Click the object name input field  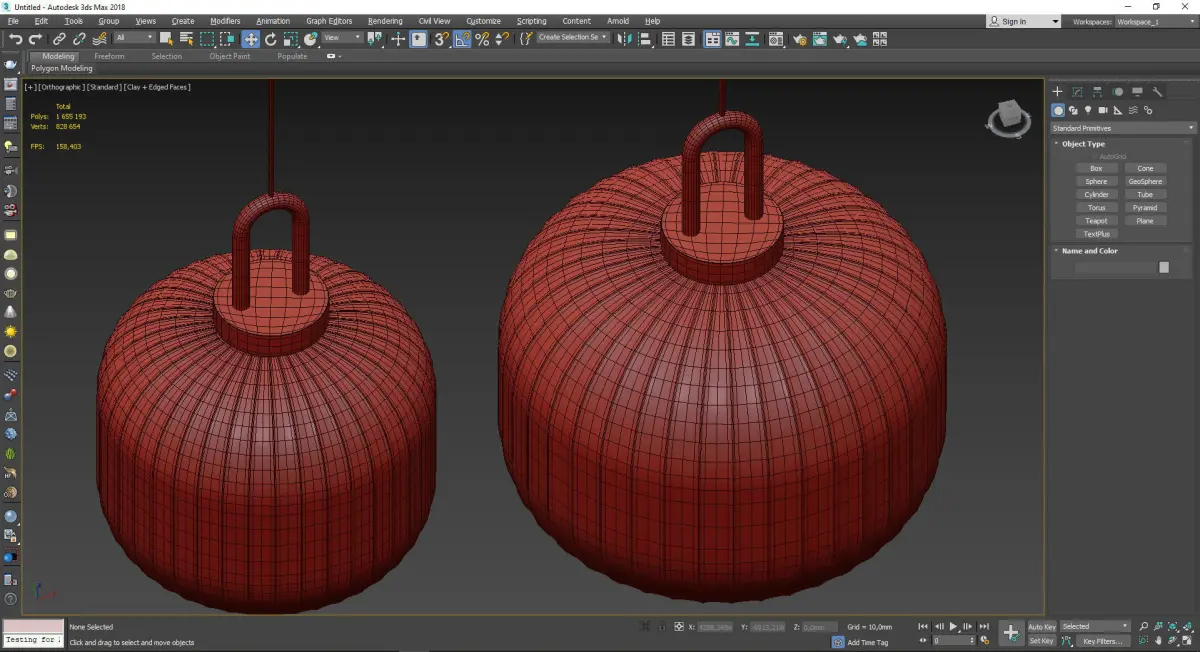tap(1115, 268)
